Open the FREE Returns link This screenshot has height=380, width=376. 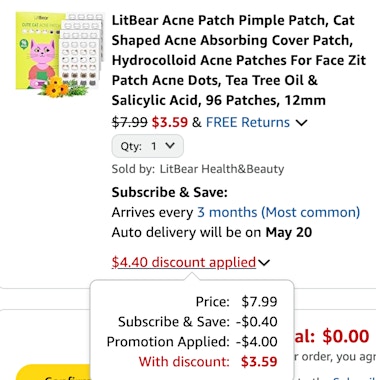[248, 122]
